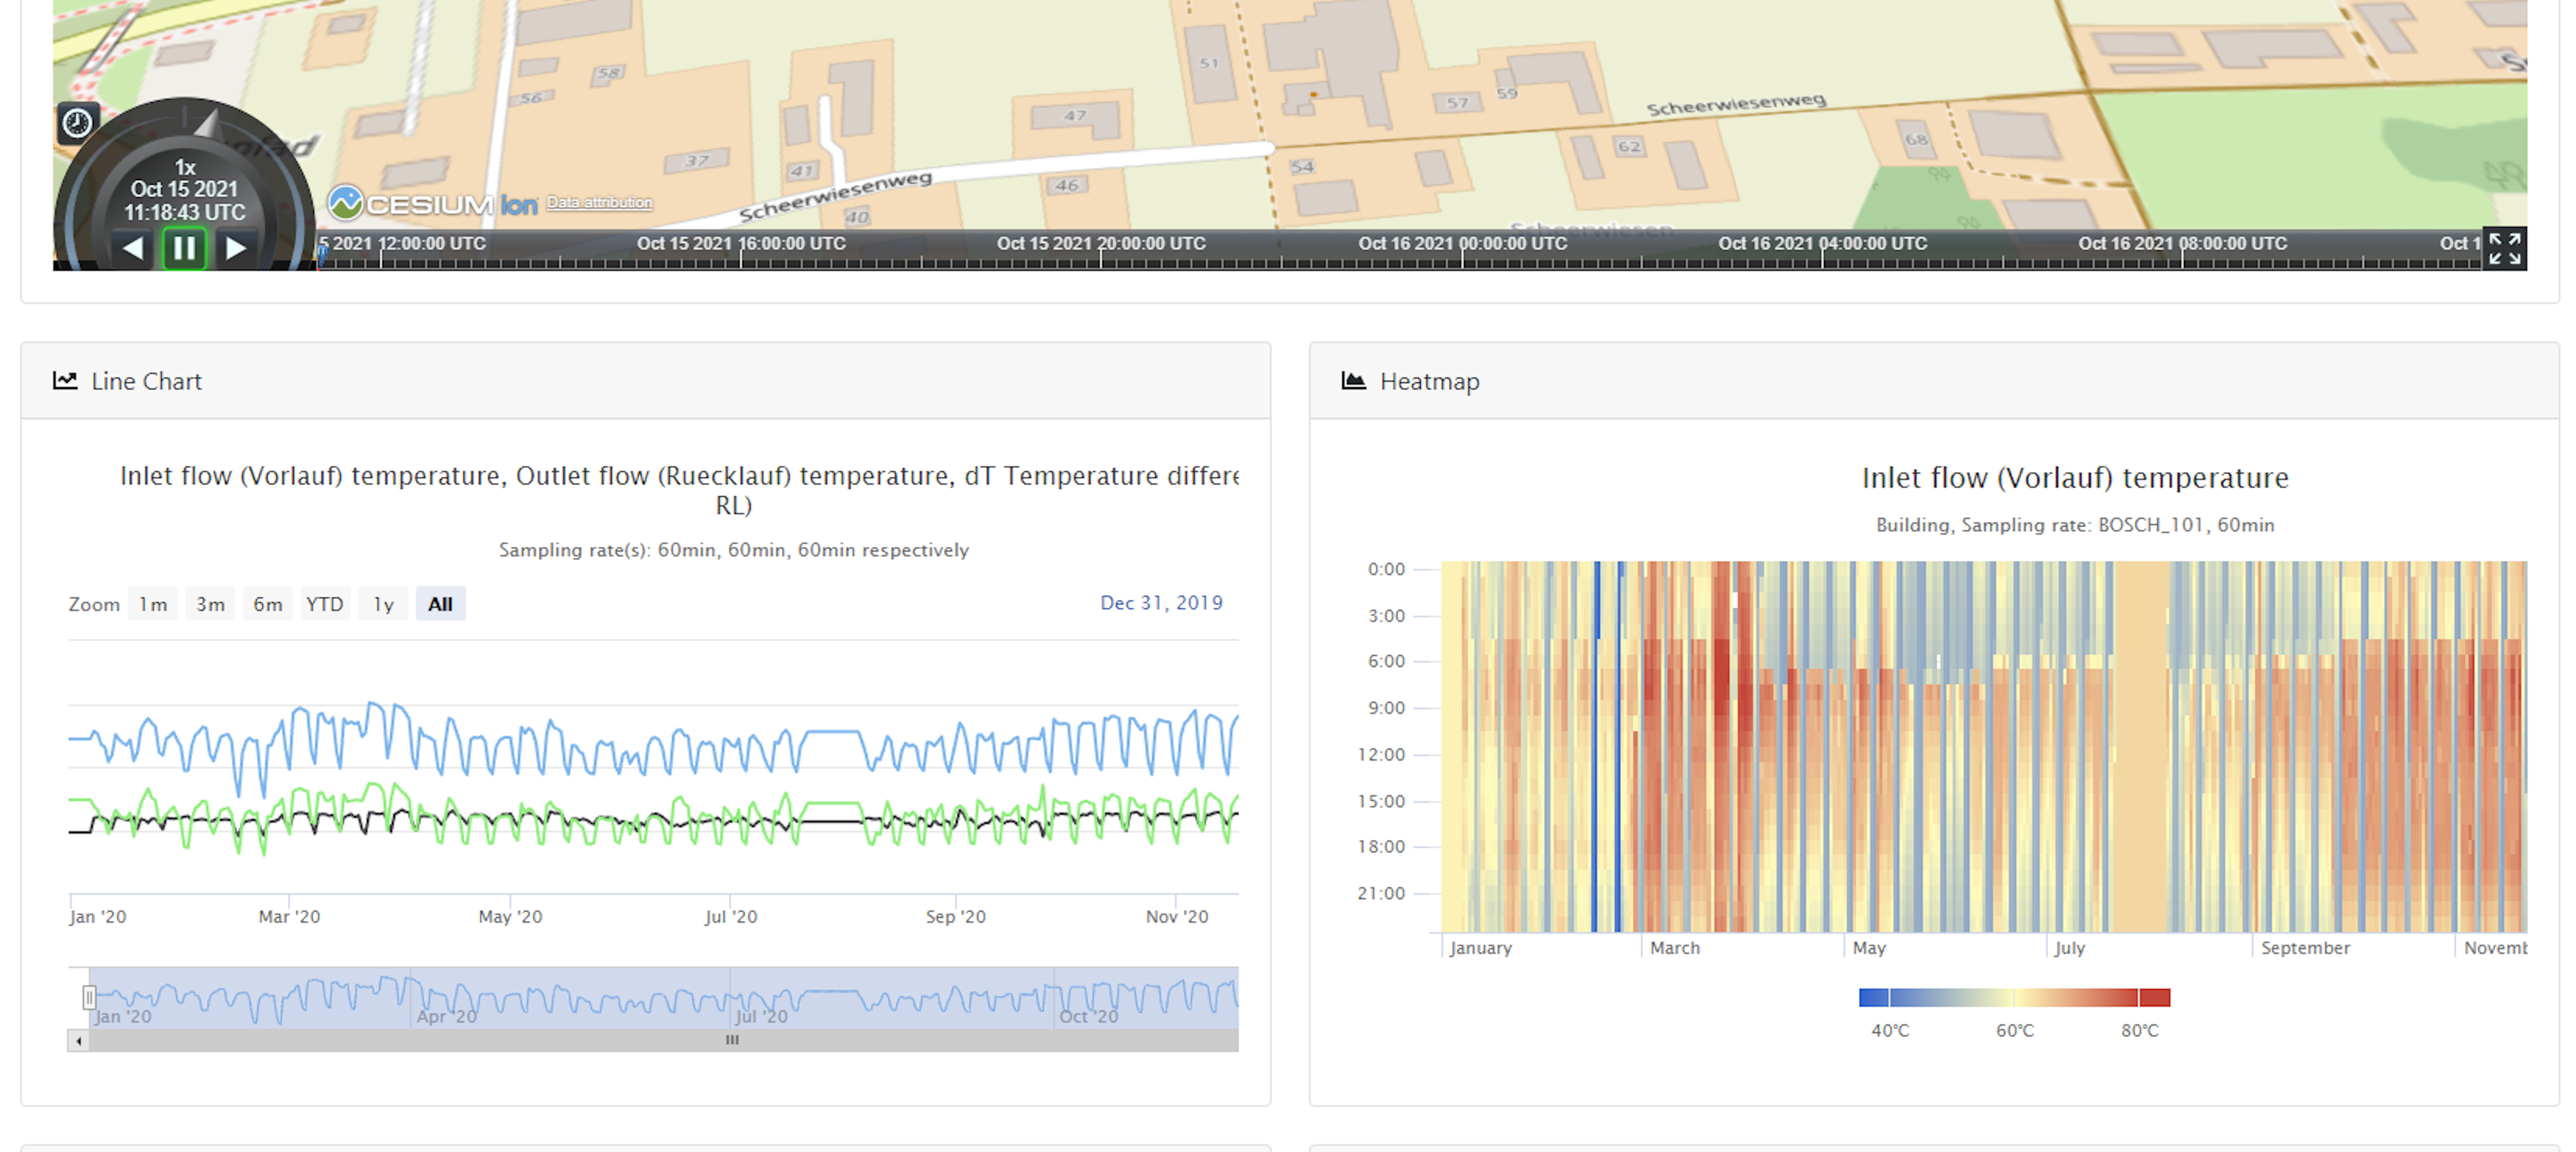
Task: Click the 60°C legend label
Action: (x=2015, y=1031)
